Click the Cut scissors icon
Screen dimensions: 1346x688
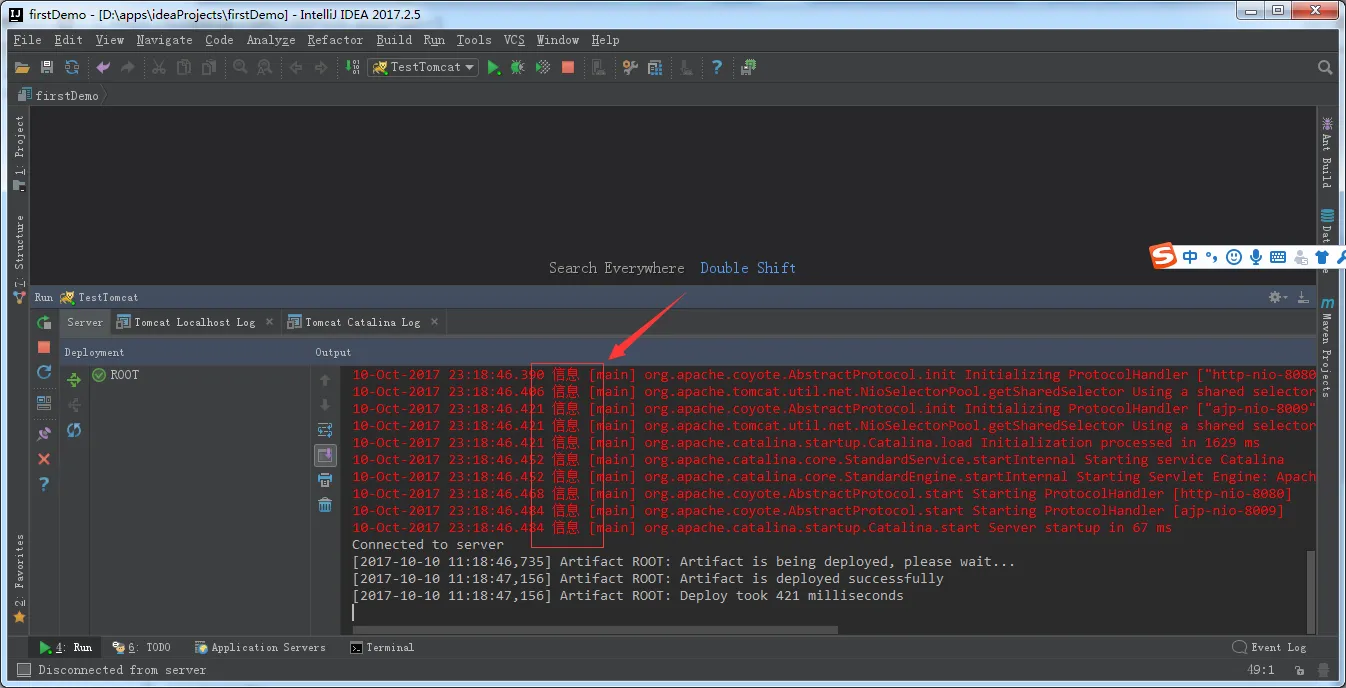pyautogui.click(x=158, y=67)
